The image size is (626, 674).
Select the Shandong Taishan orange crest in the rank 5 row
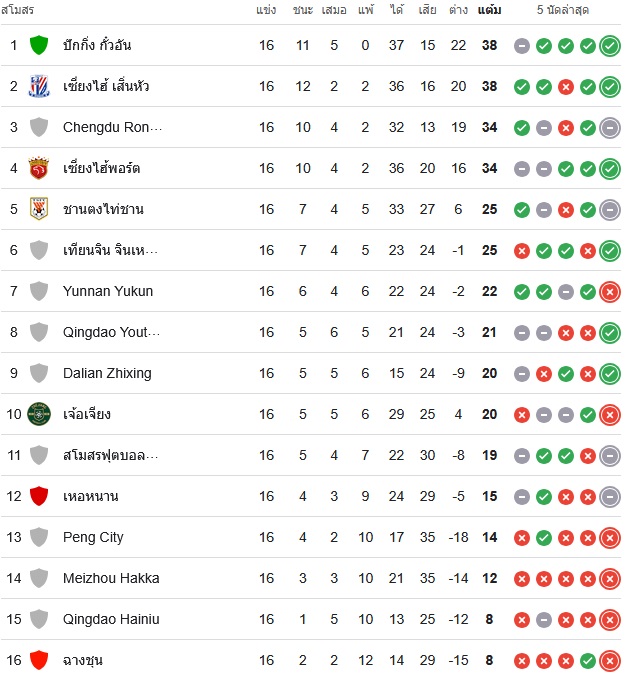[39, 209]
